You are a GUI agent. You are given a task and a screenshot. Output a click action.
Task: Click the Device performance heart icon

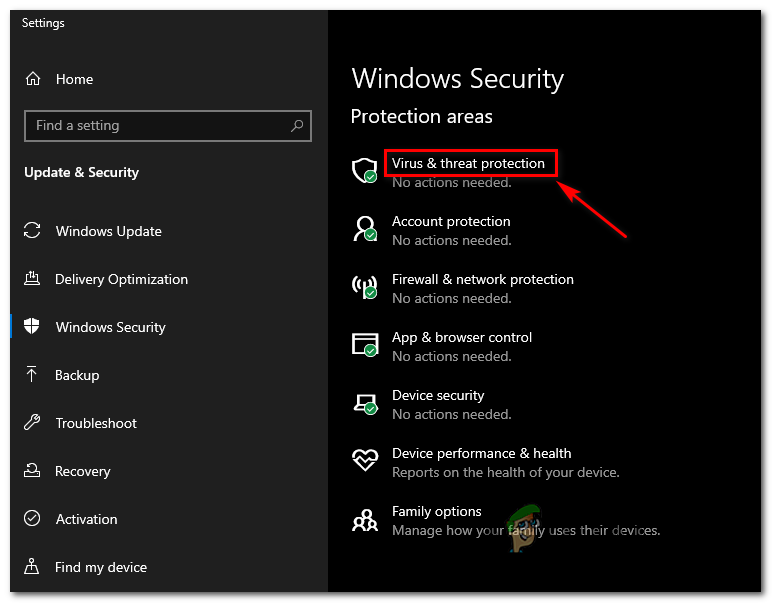[x=364, y=461]
